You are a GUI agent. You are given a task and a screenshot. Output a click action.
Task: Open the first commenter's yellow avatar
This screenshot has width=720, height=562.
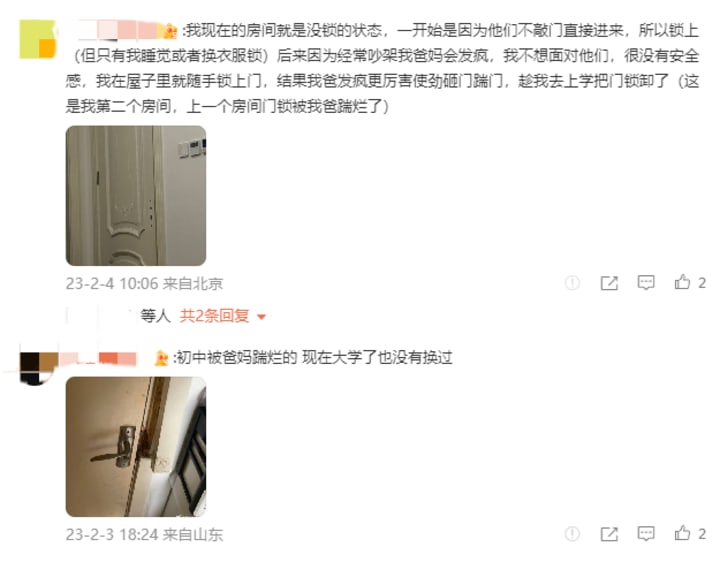(38, 39)
